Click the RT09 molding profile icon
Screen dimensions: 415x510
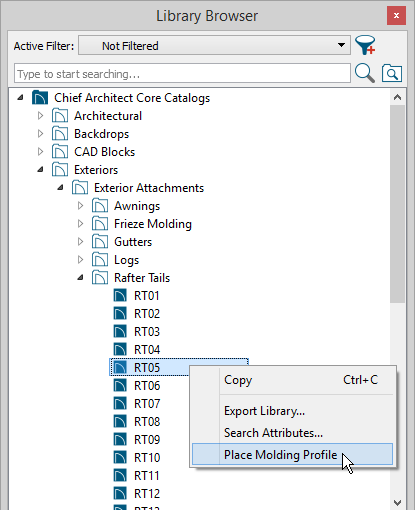click(120, 440)
